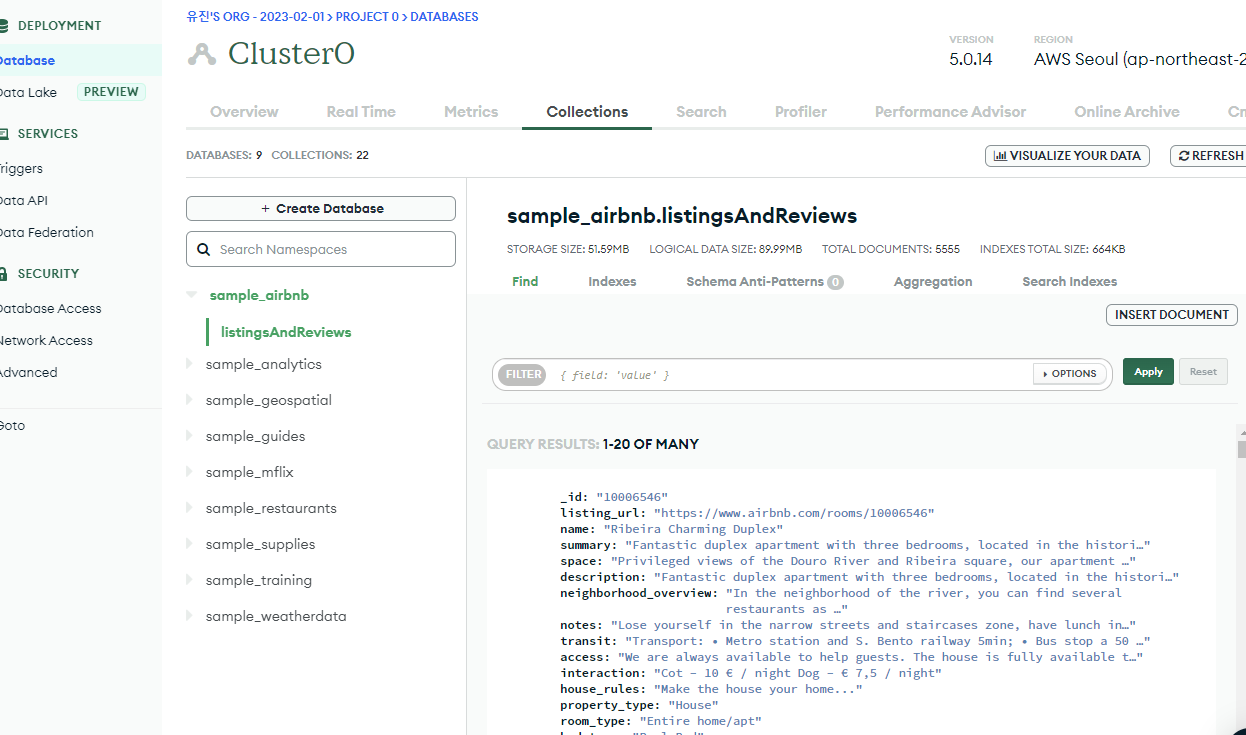Viewport: 1246px width, 735px height.
Task: Click the Refresh button
Action: pos(1208,156)
